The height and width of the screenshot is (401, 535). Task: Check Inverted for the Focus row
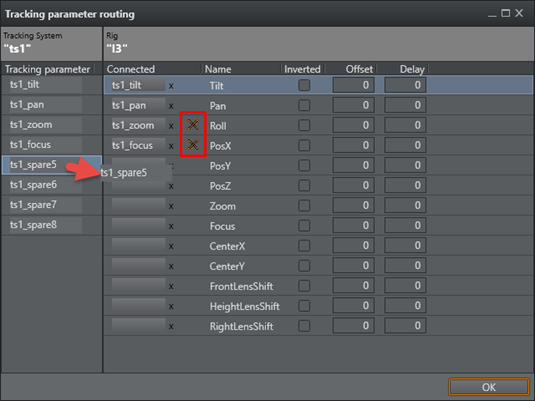tap(304, 226)
